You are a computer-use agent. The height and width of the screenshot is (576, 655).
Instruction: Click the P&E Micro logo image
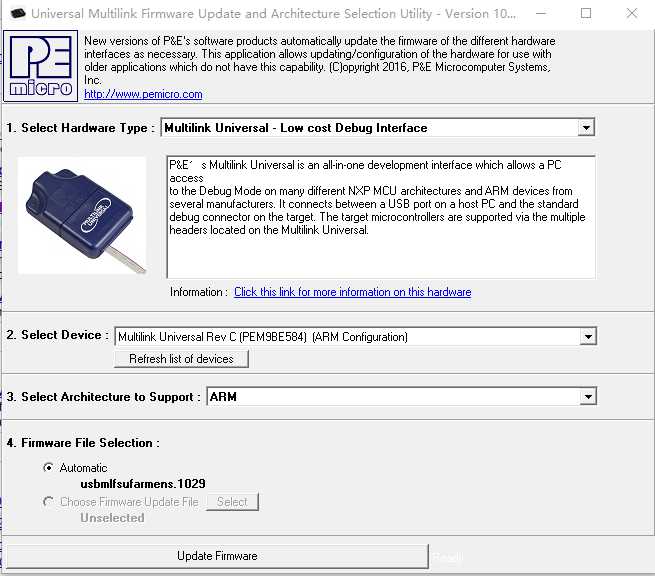pos(41,66)
